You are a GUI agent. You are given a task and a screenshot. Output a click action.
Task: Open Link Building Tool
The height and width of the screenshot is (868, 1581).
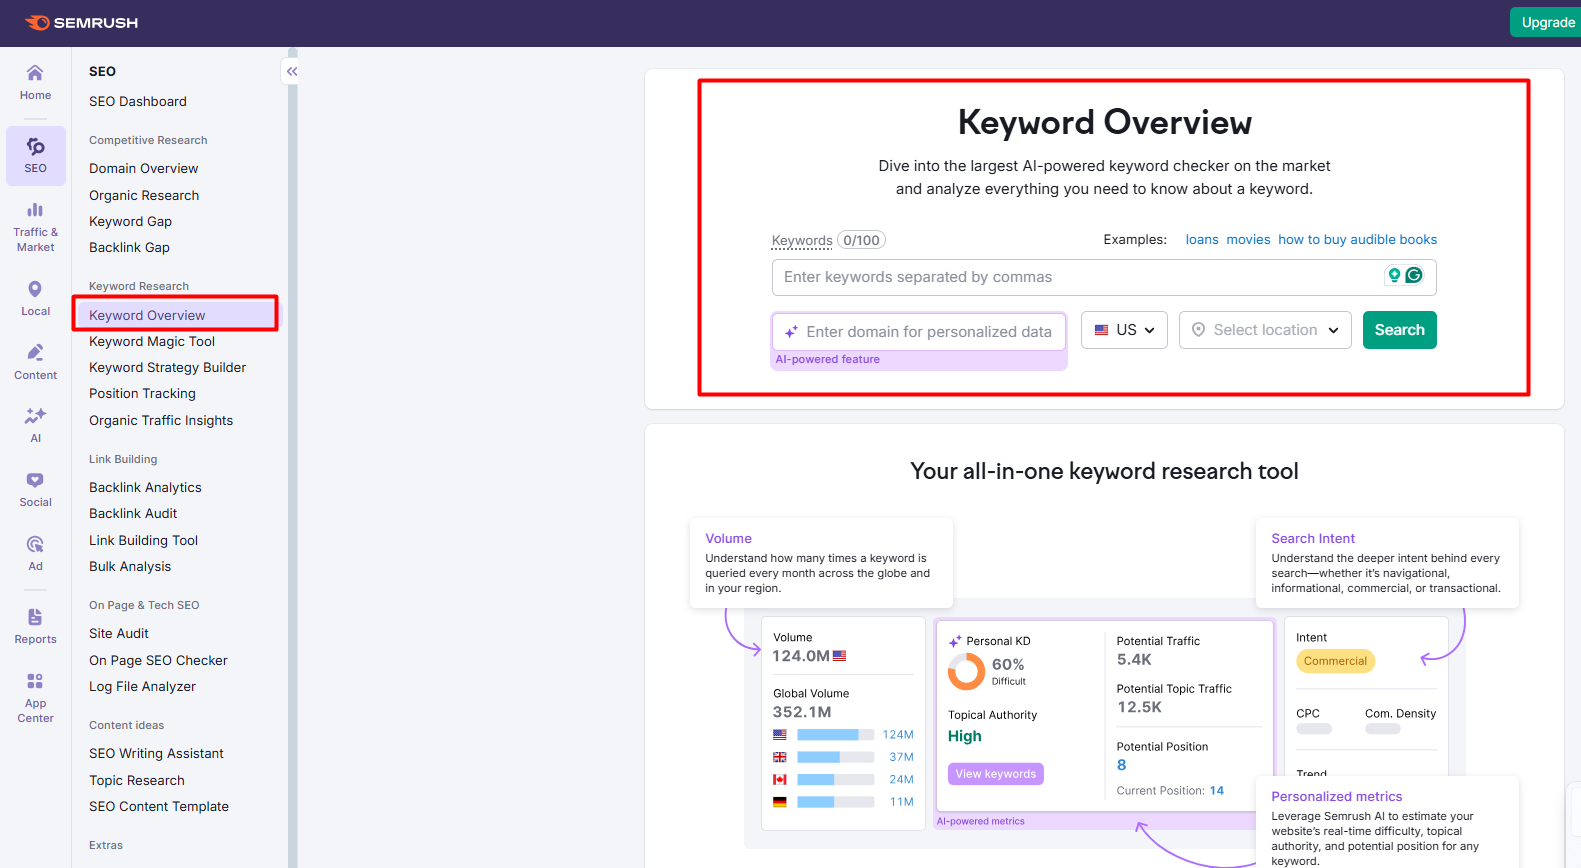tap(143, 540)
